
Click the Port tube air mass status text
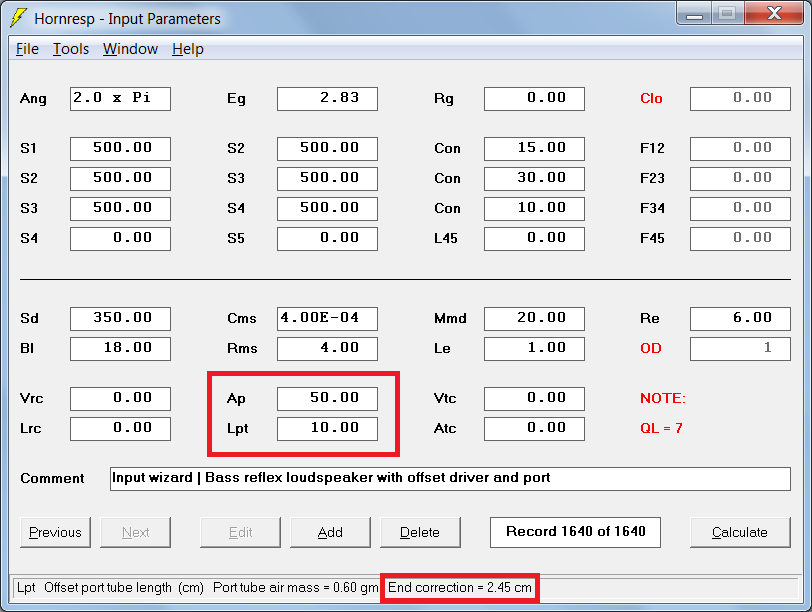[x=296, y=588]
